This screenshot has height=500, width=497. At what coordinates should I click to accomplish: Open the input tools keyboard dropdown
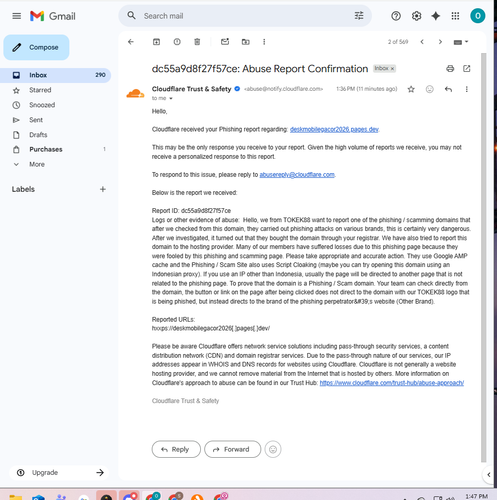pyautogui.click(x=461, y=42)
